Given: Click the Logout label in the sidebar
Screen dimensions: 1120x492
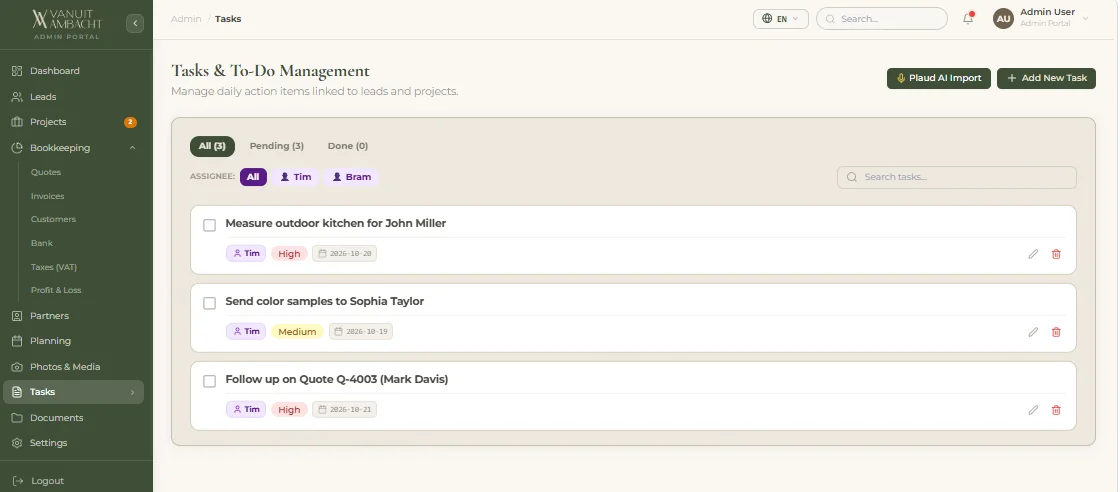Looking at the screenshot, I should click(47, 481).
